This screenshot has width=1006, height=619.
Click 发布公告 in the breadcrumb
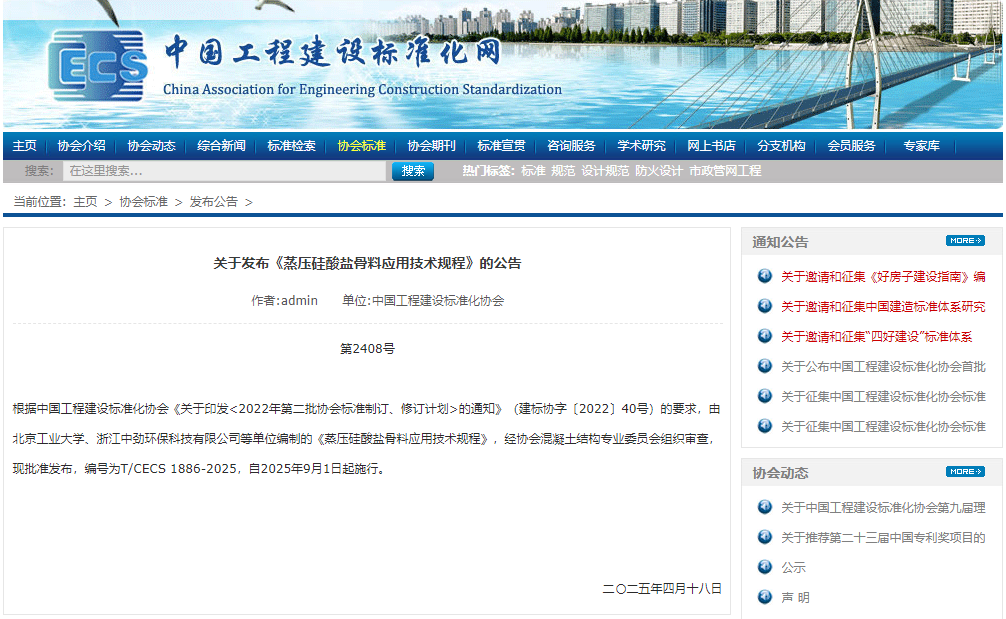coord(214,202)
